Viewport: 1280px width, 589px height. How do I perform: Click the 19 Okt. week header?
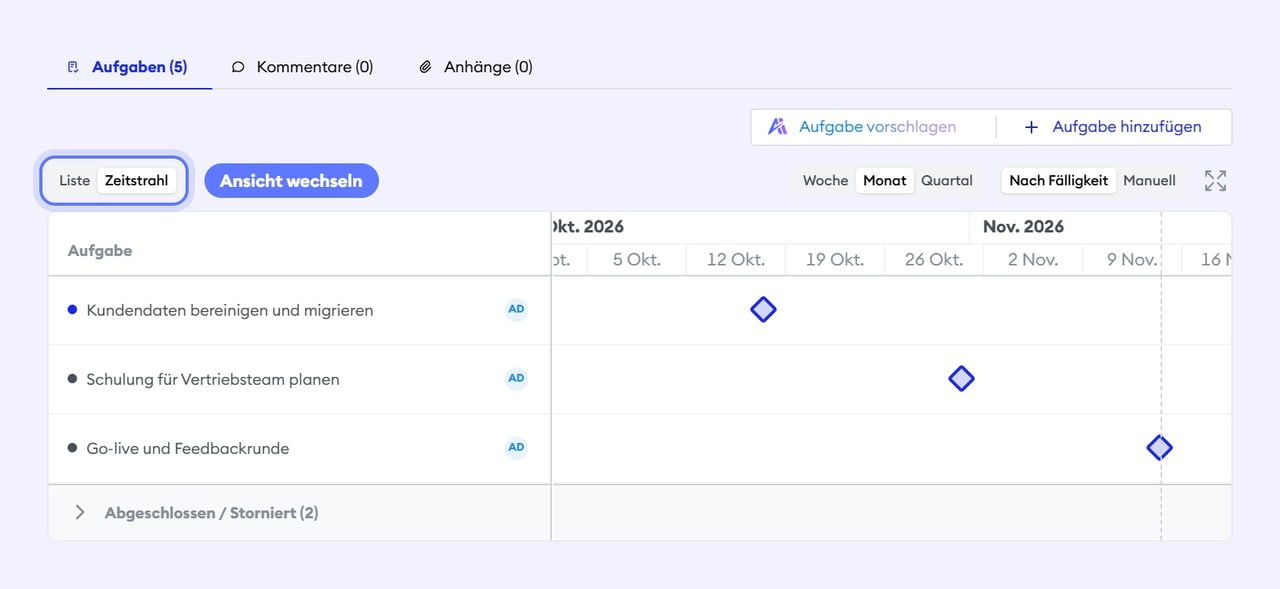tap(835, 259)
